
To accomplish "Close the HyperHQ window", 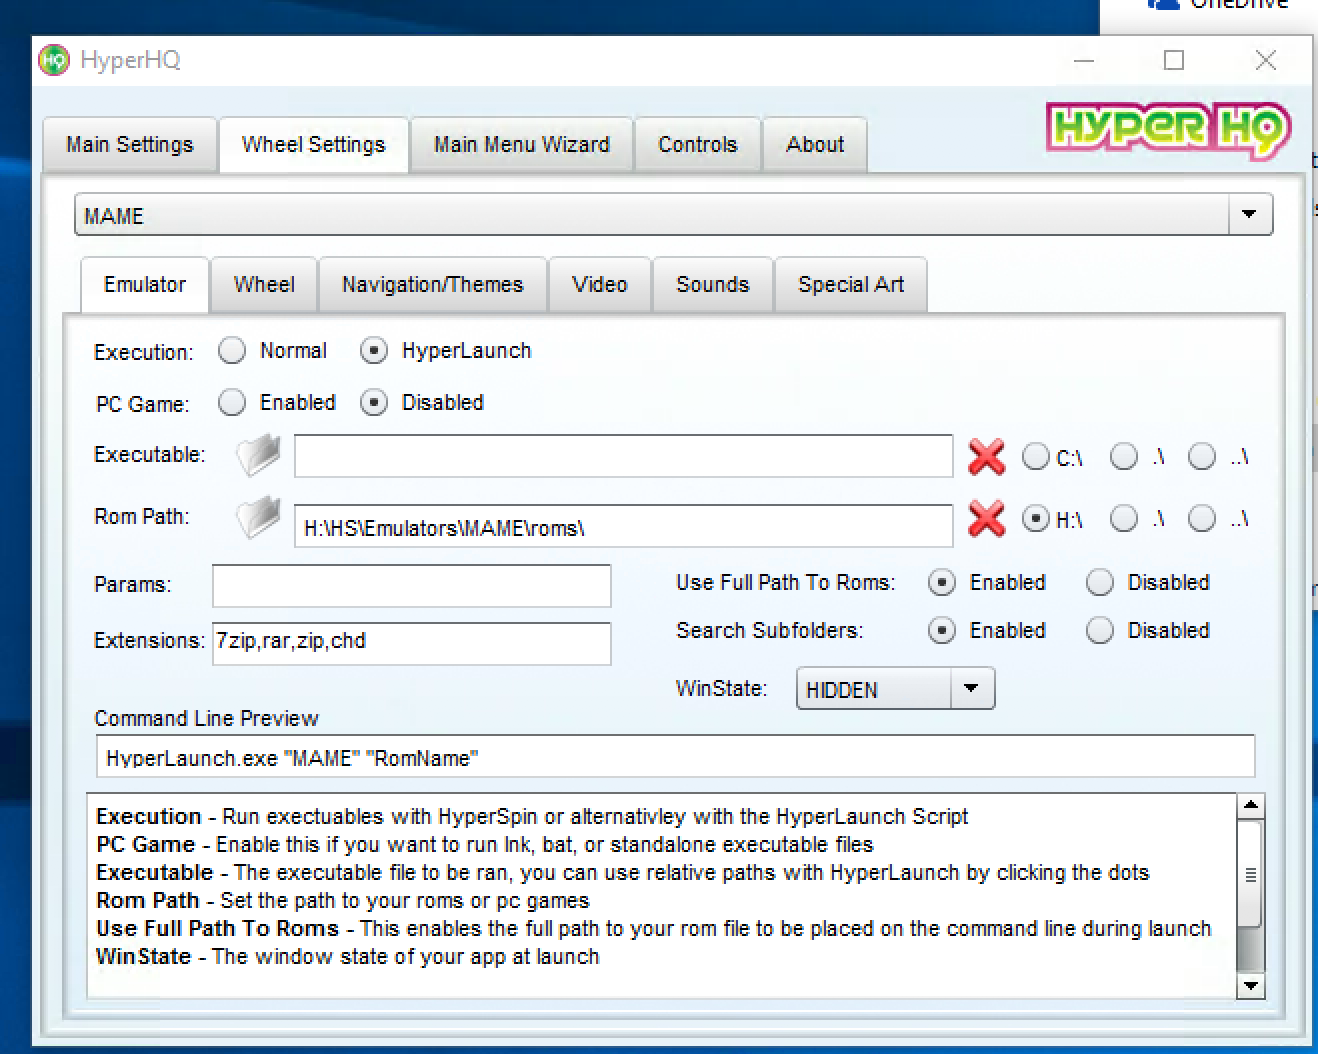I will click(x=1266, y=60).
